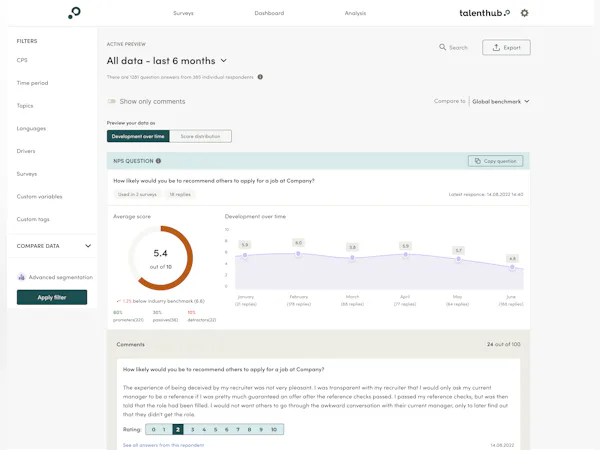Click the Export button
Viewport: 600px width, 450px height.
tap(506, 47)
